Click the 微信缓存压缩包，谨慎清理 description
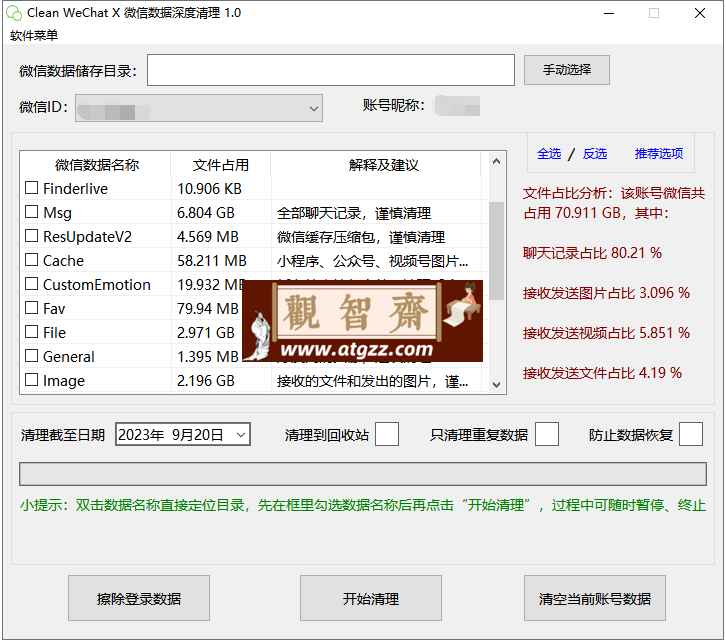 pyautogui.click(x=361, y=237)
